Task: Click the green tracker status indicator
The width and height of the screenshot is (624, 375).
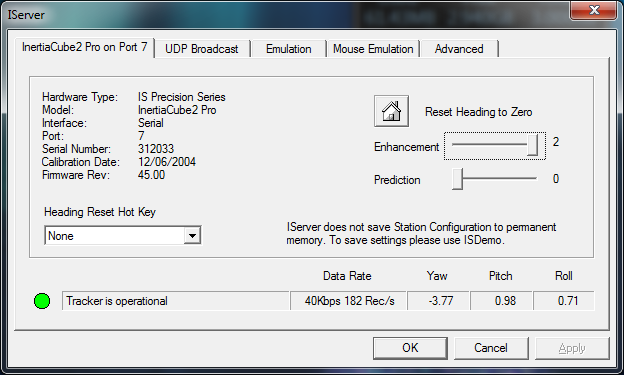Action: [x=42, y=301]
